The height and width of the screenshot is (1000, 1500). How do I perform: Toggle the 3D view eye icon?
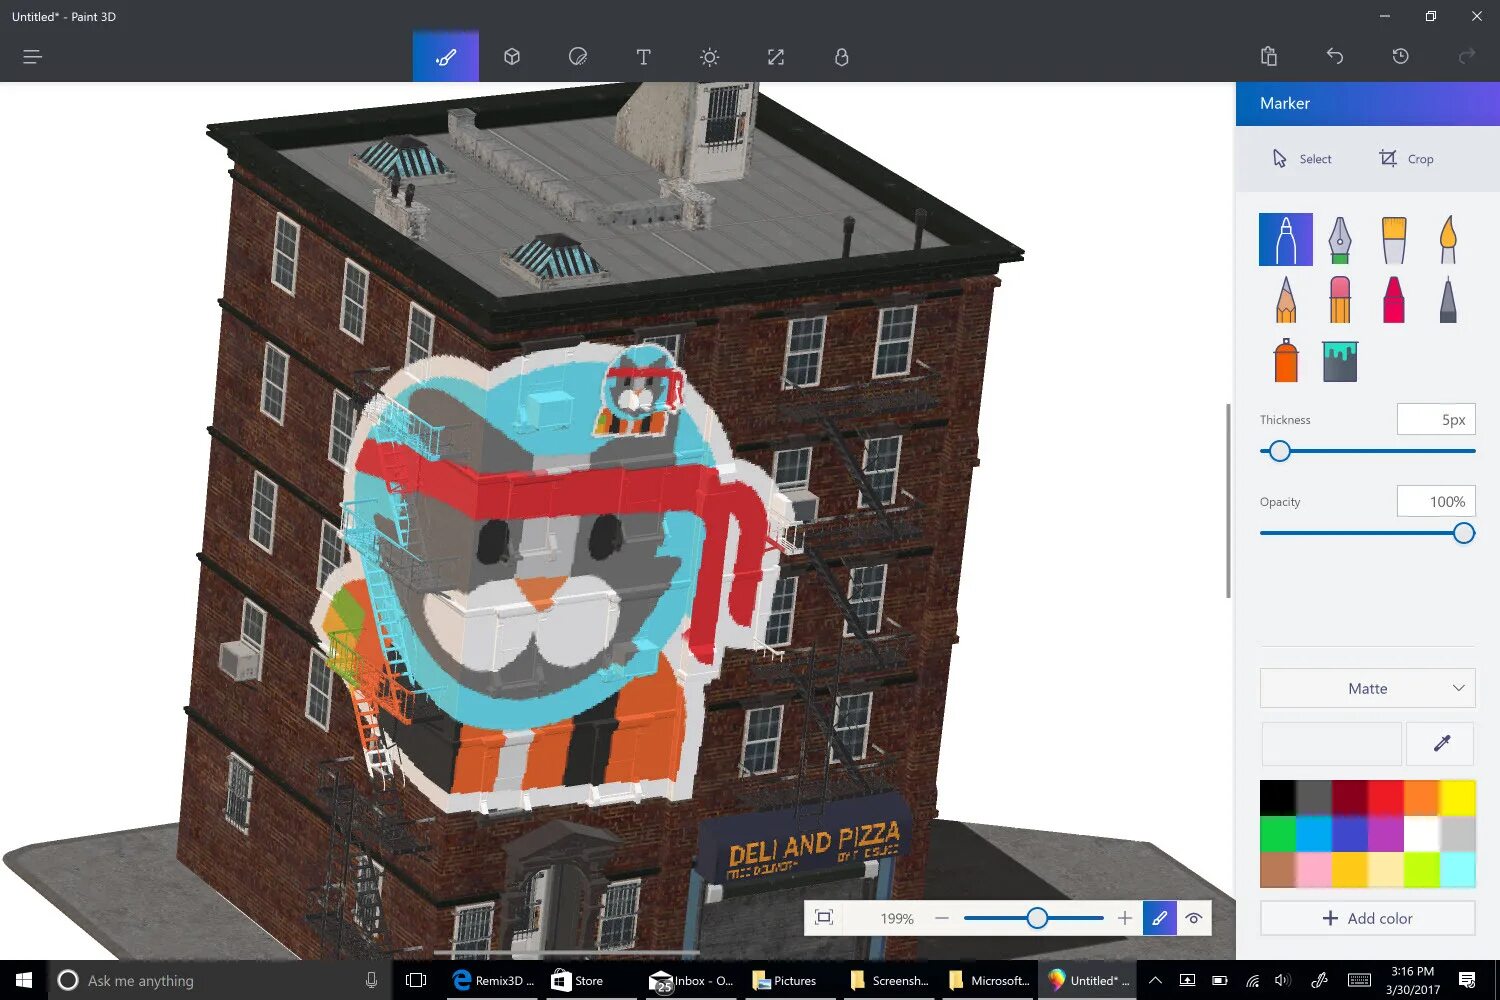click(x=1194, y=917)
